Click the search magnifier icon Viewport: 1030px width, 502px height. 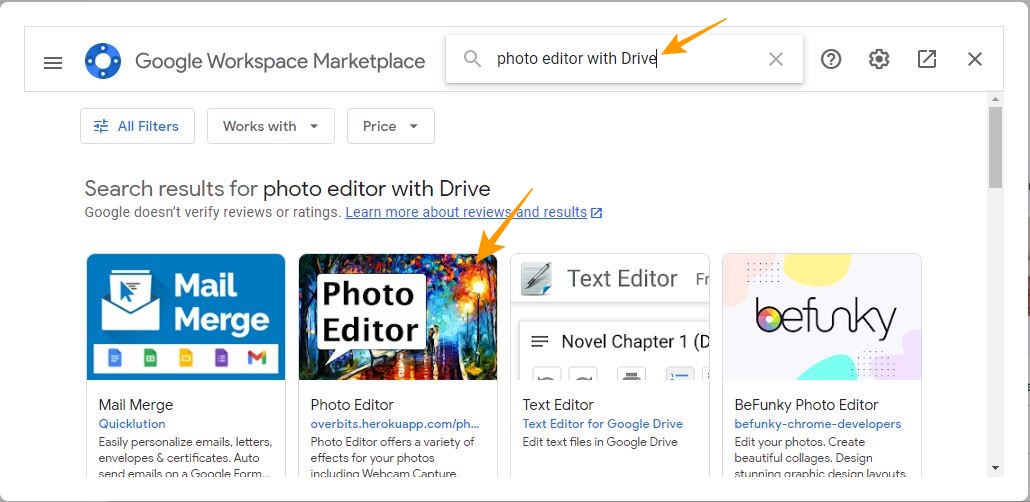click(x=472, y=59)
